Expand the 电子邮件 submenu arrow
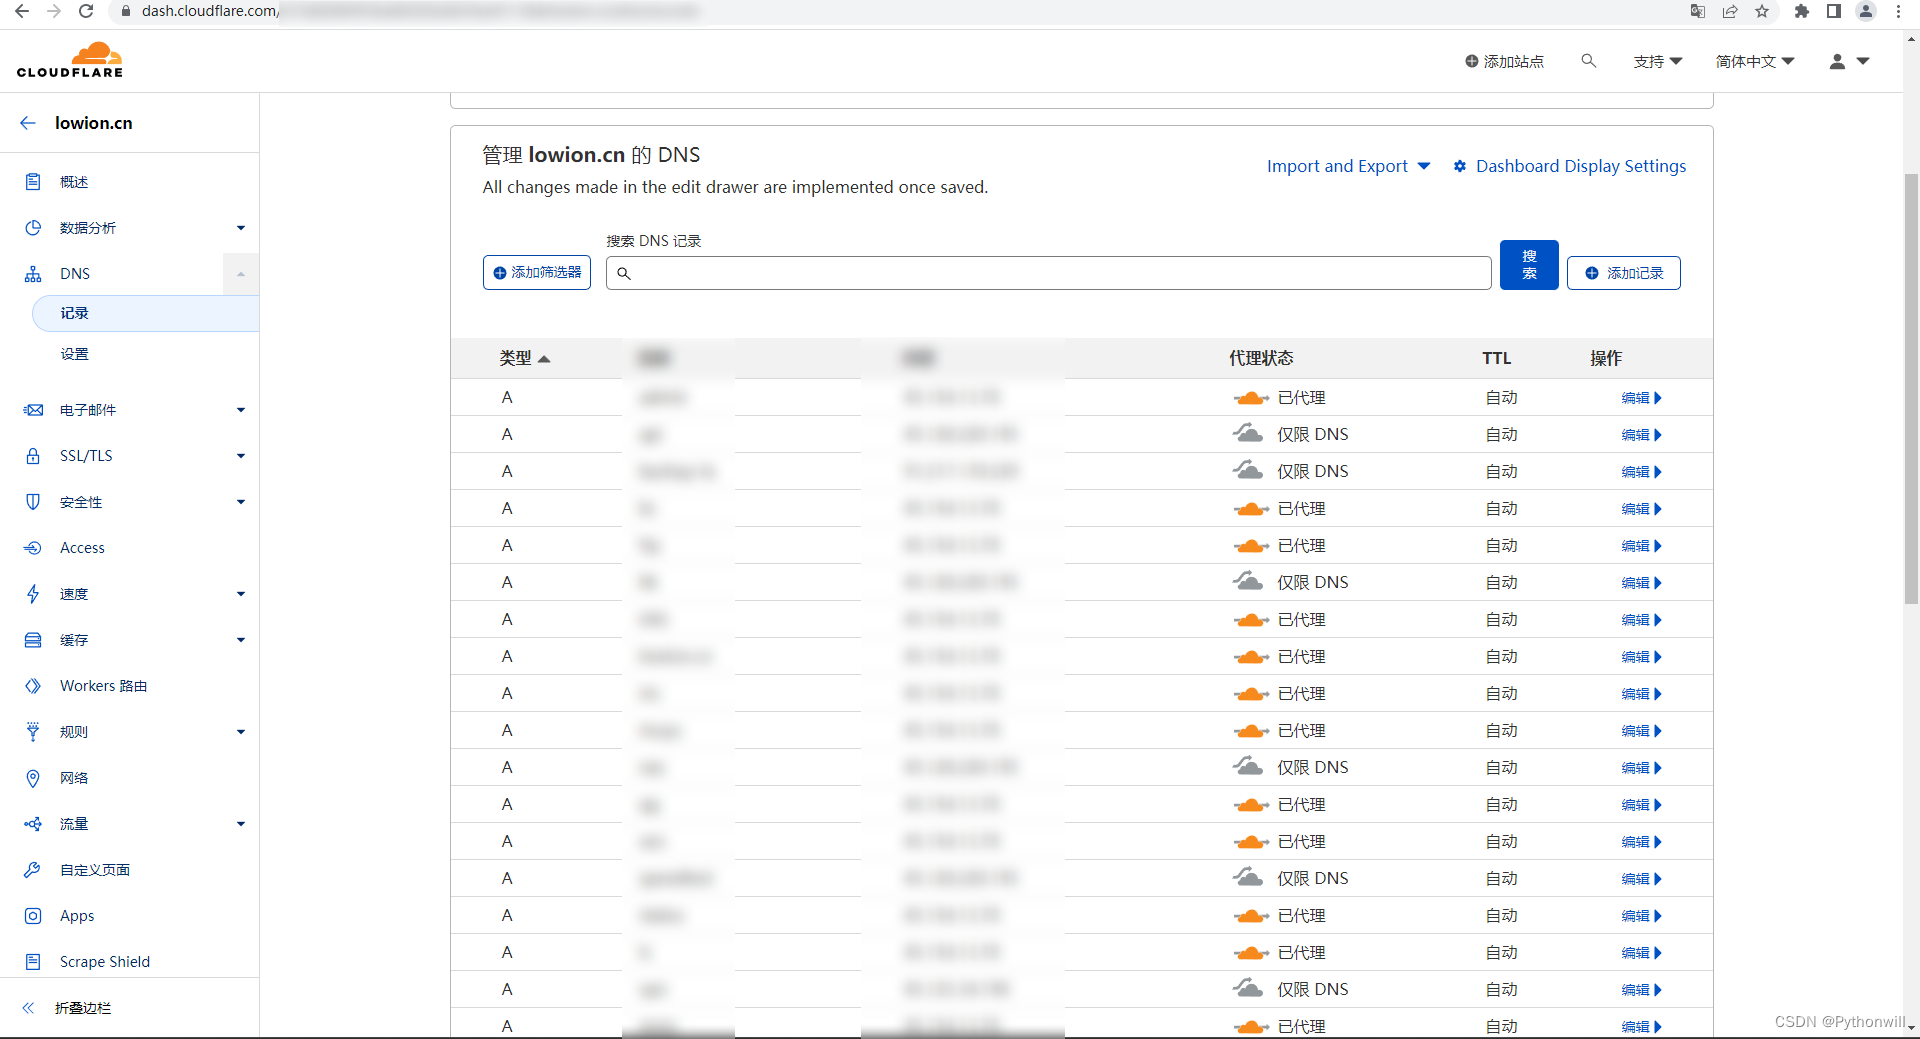Screen dimensions: 1920x1039 pos(241,410)
